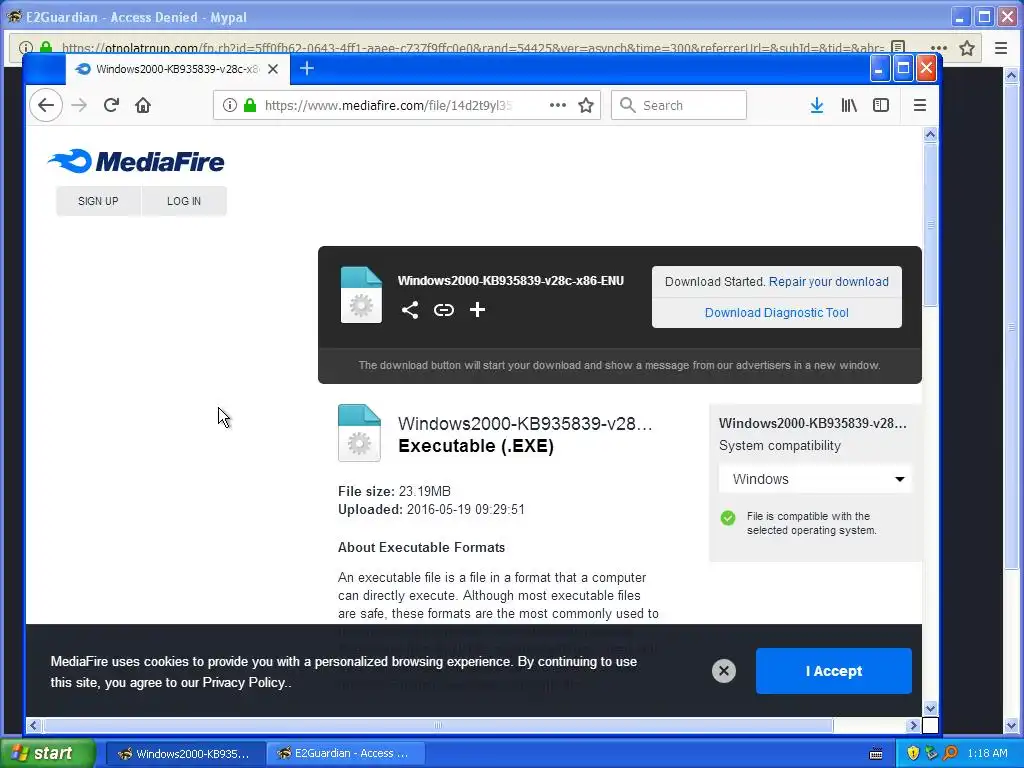1024x768 pixels.
Task: Click the MediaFire page vertical scrollbar down arrow
Action: [930, 708]
